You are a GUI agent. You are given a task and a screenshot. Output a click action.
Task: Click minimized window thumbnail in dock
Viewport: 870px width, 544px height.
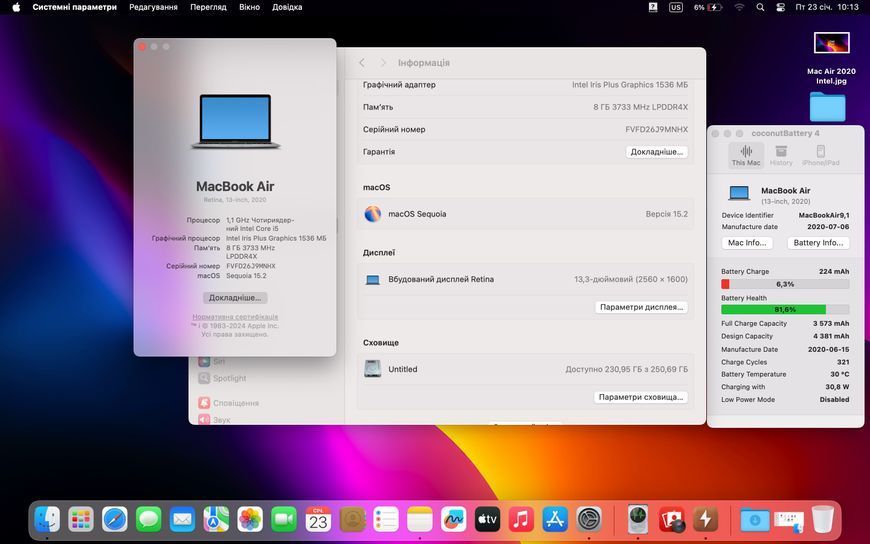(x=788, y=520)
